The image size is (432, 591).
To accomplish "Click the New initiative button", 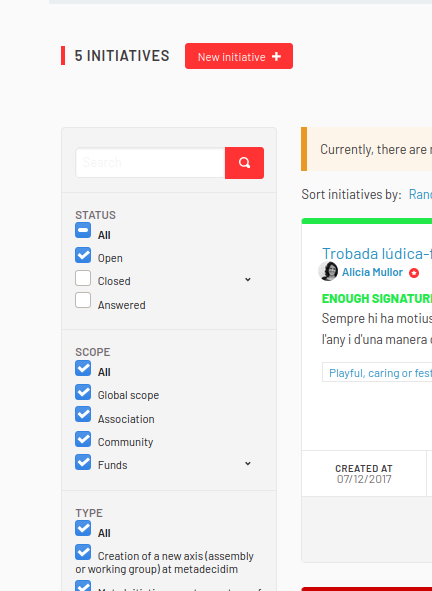I will coord(239,56).
